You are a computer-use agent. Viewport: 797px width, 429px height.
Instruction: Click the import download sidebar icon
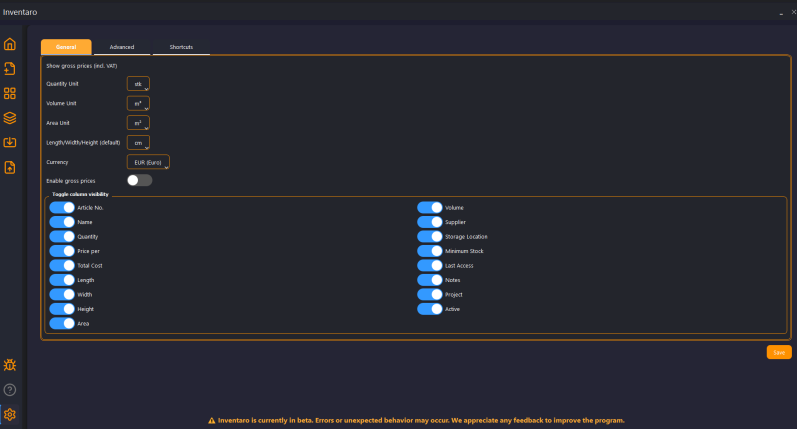[10, 142]
